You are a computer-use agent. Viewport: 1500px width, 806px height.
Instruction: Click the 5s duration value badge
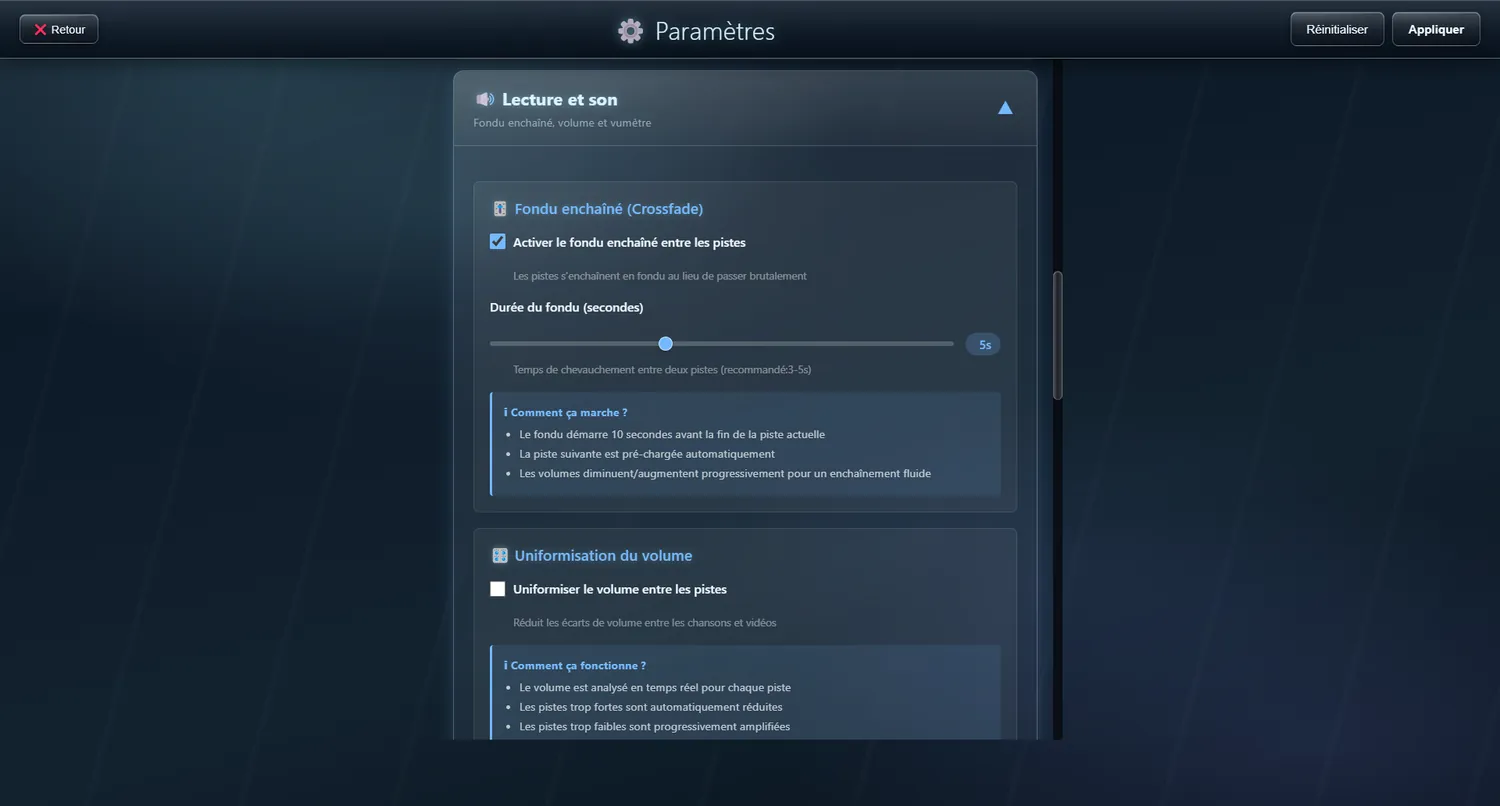[x=983, y=345]
